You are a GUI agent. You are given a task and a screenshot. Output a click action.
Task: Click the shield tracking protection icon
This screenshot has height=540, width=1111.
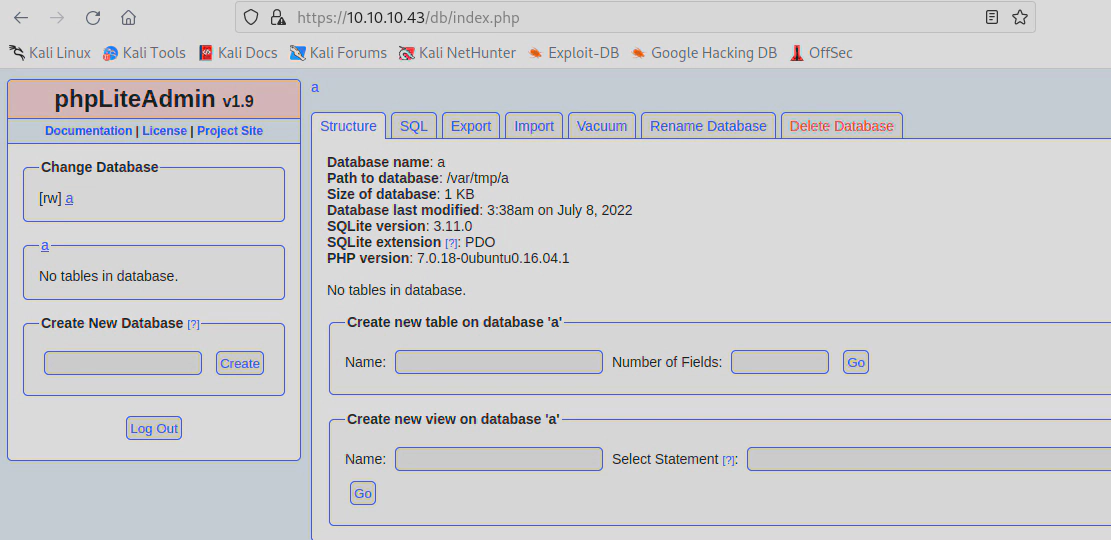point(251,17)
